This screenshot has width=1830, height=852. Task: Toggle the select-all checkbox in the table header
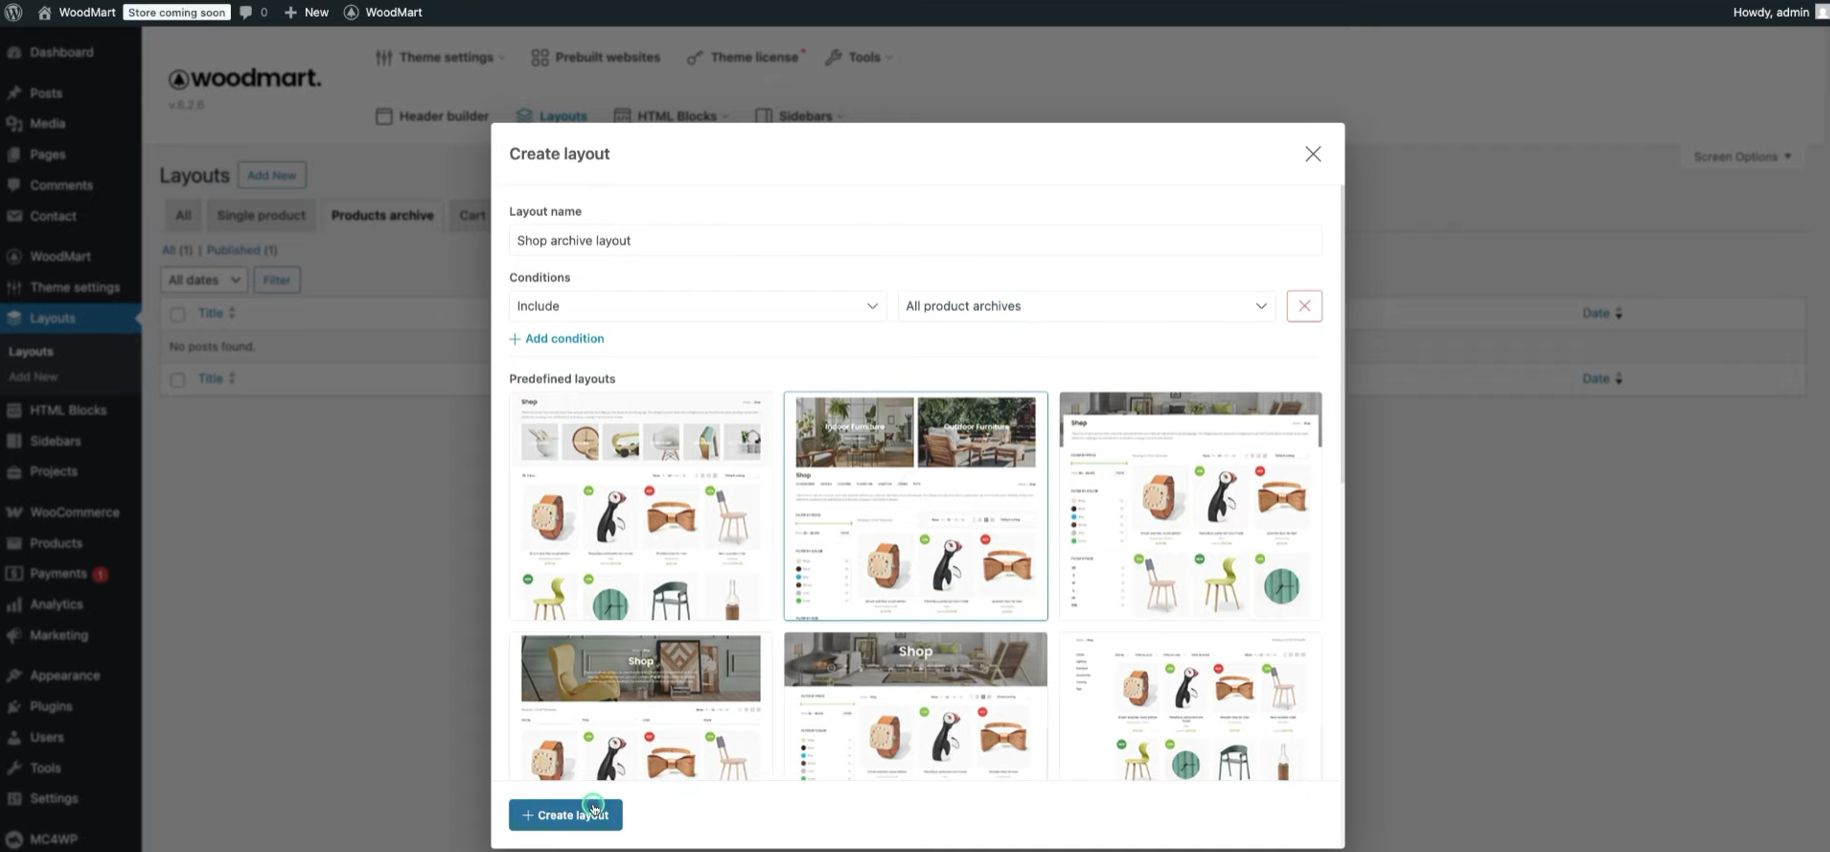(x=178, y=314)
